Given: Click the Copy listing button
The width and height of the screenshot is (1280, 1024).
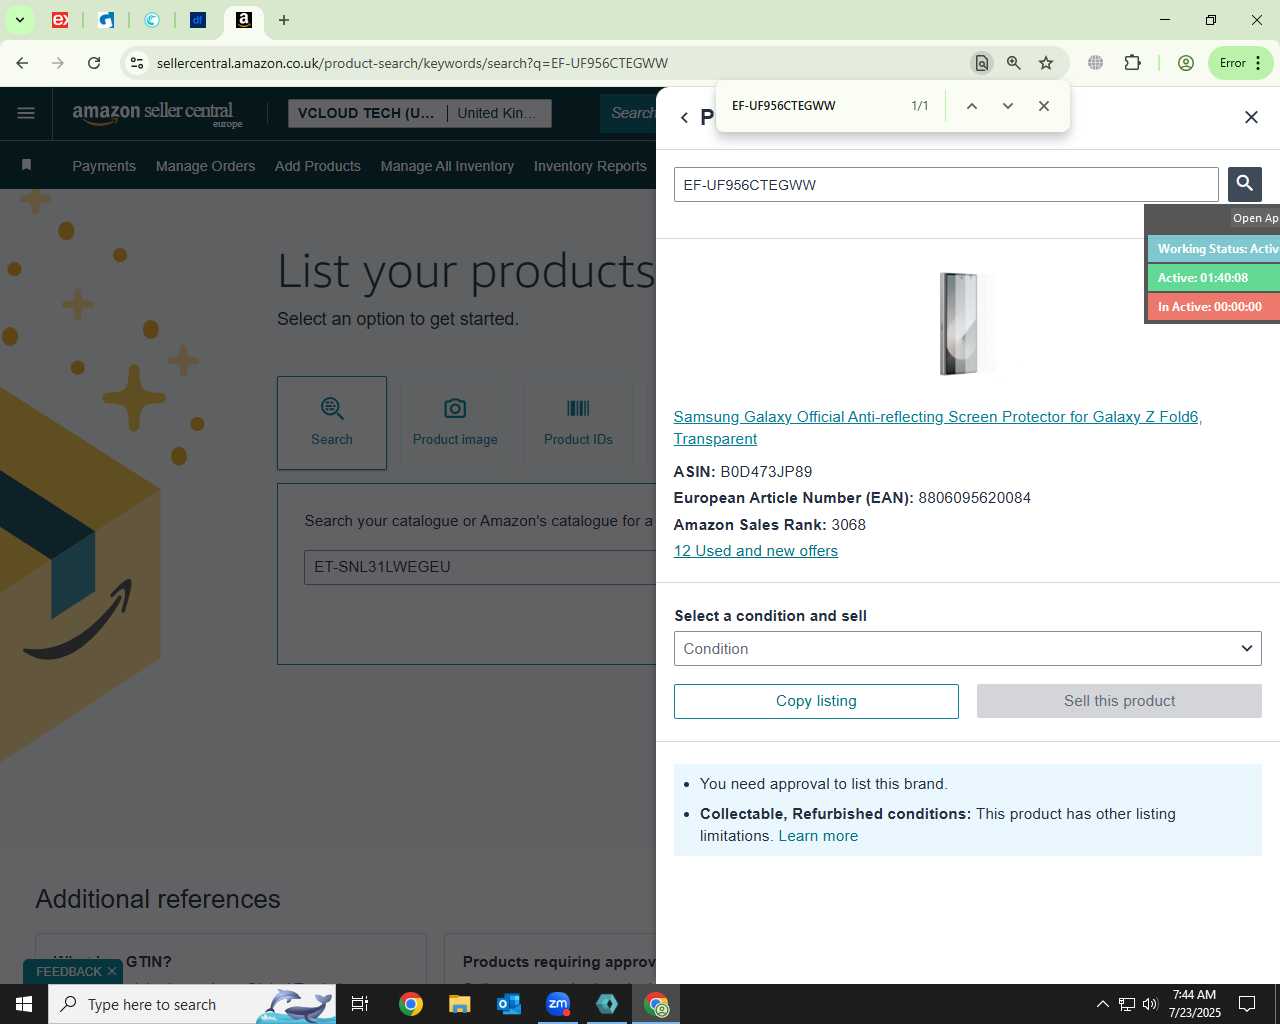Looking at the screenshot, I should point(816,701).
